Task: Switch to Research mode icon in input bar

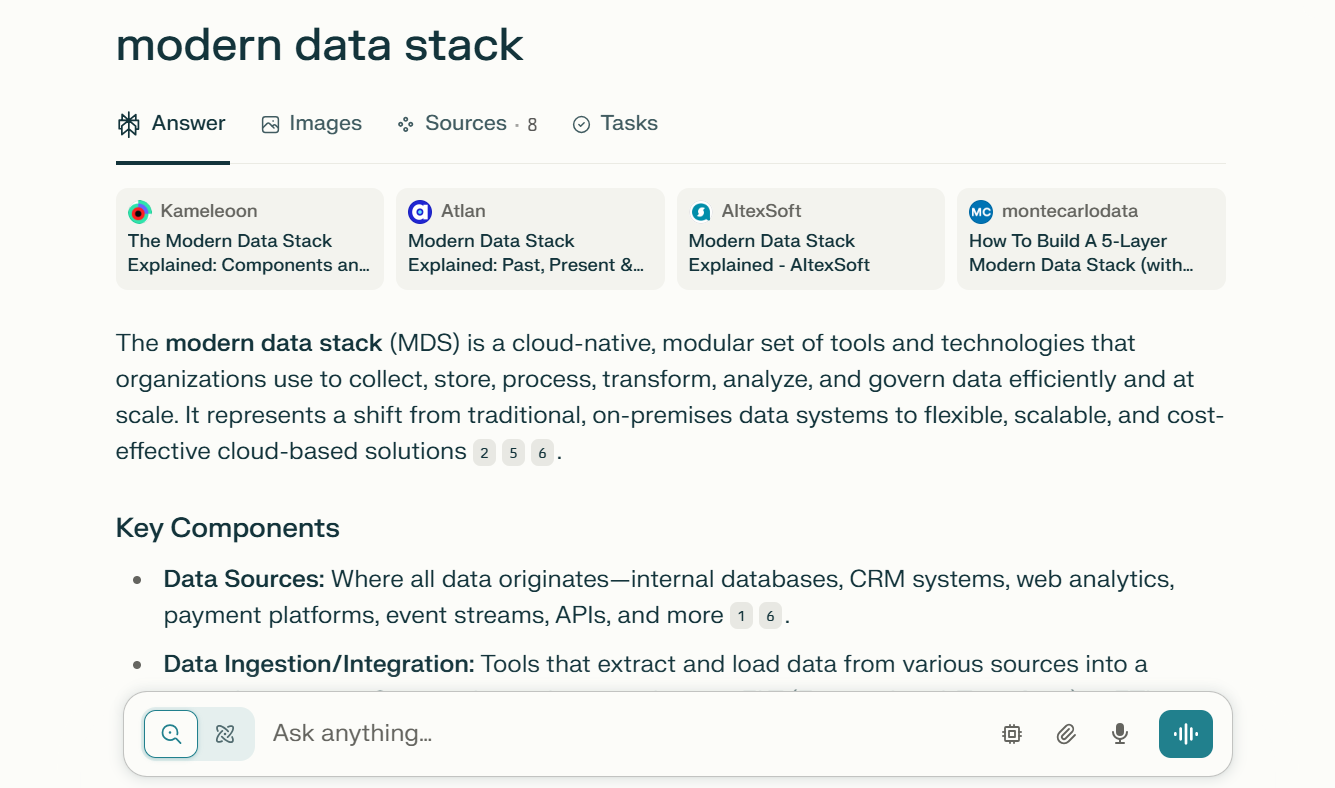Action: point(225,734)
